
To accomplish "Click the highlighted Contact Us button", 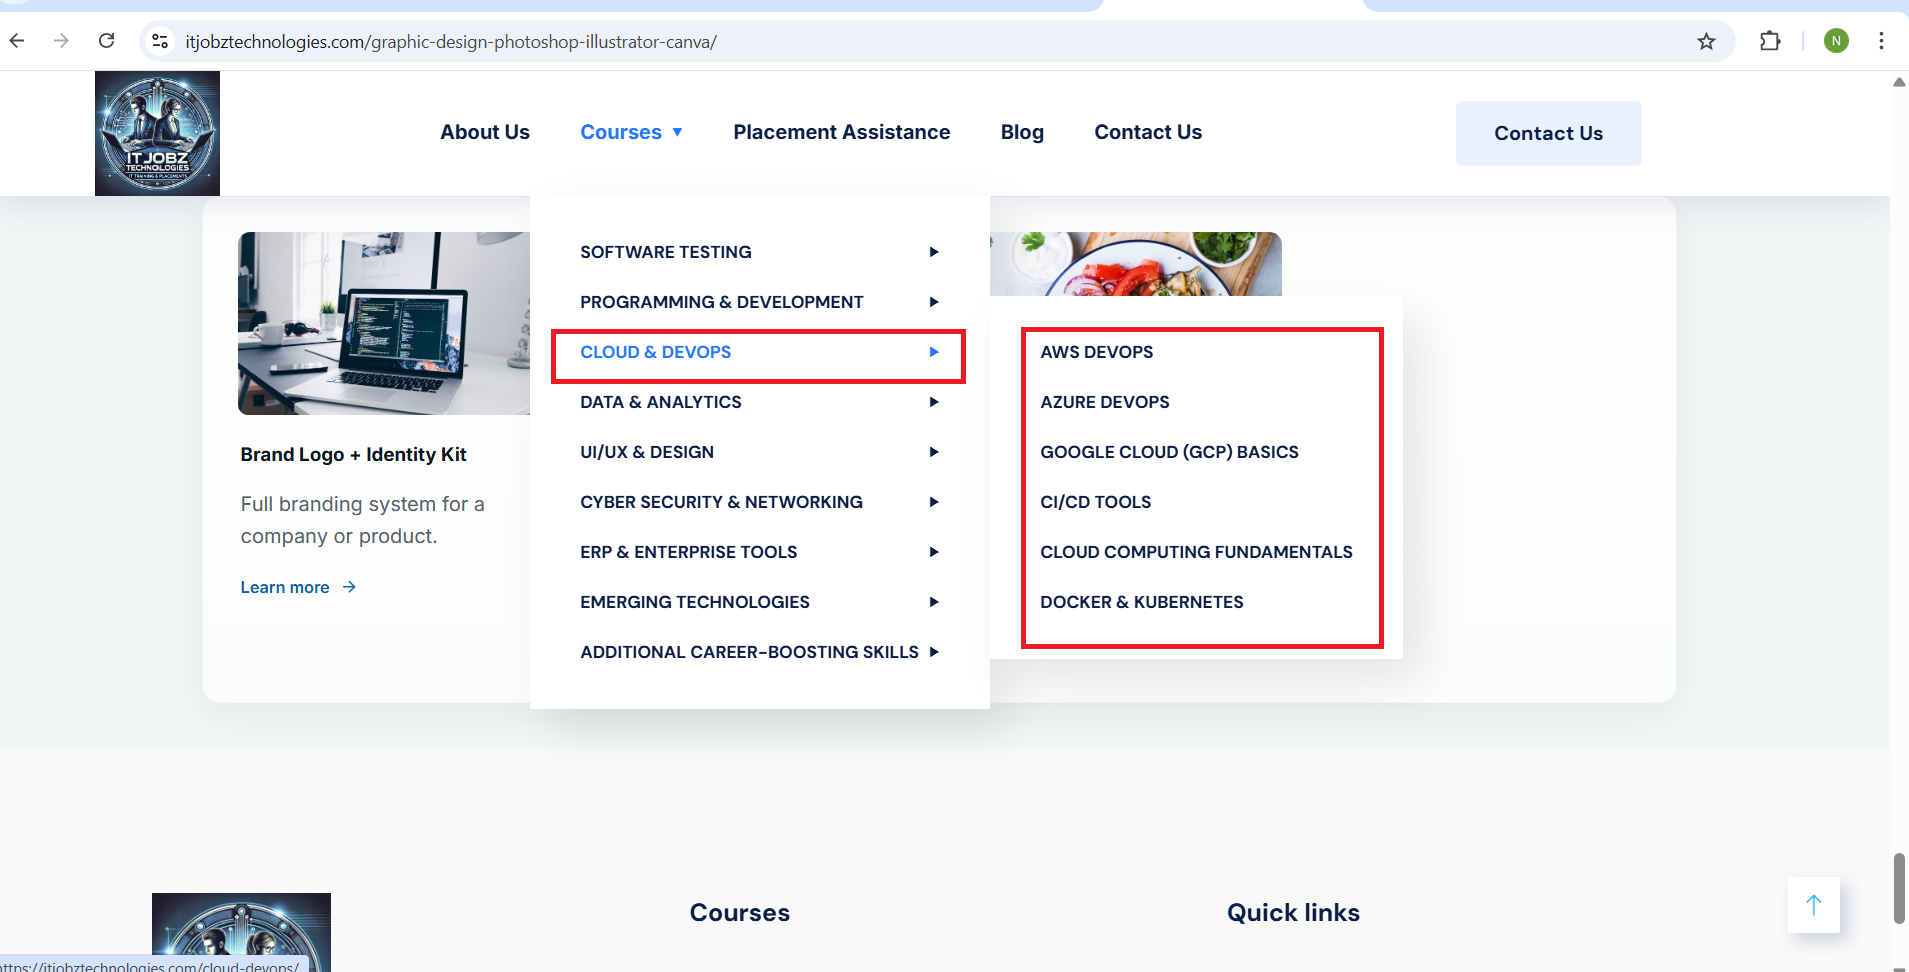I will pyautogui.click(x=1547, y=133).
